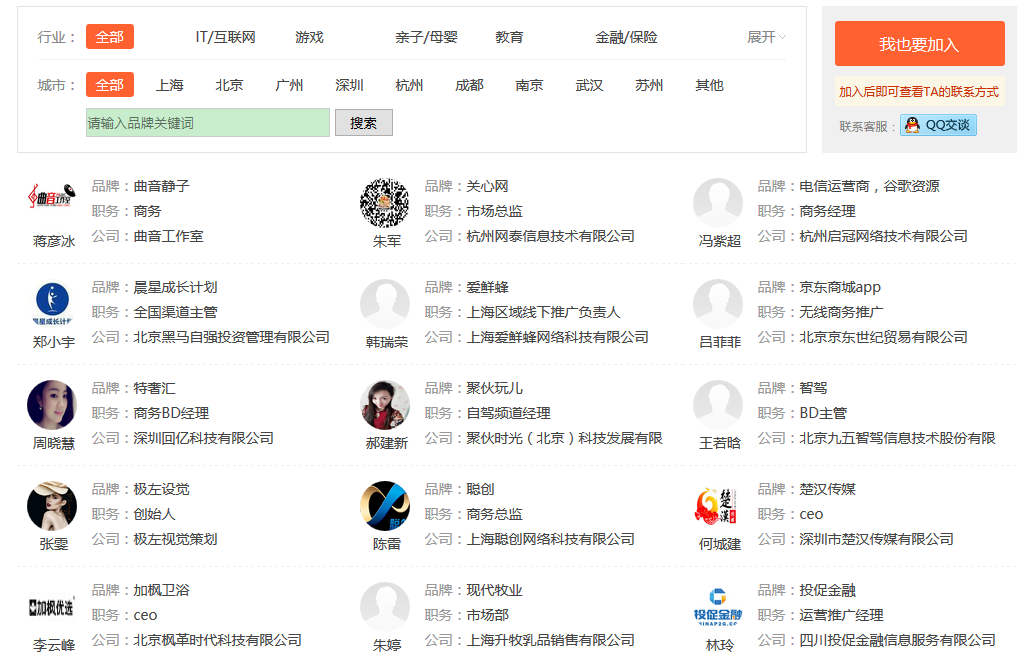This screenshot has height=662, width=1025.
Task: Click the name 吕菲菲
Action: tap(720, 342)
